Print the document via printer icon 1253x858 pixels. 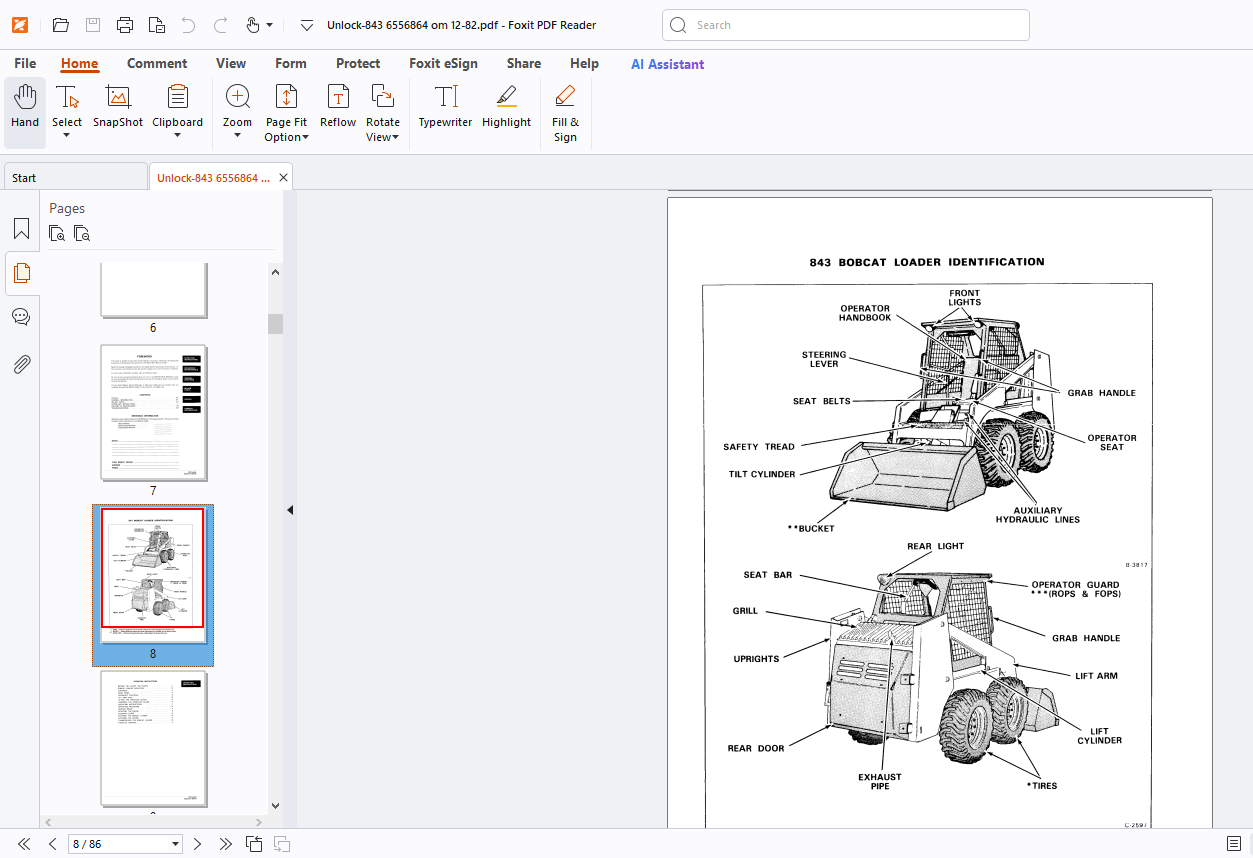point(124,25)
